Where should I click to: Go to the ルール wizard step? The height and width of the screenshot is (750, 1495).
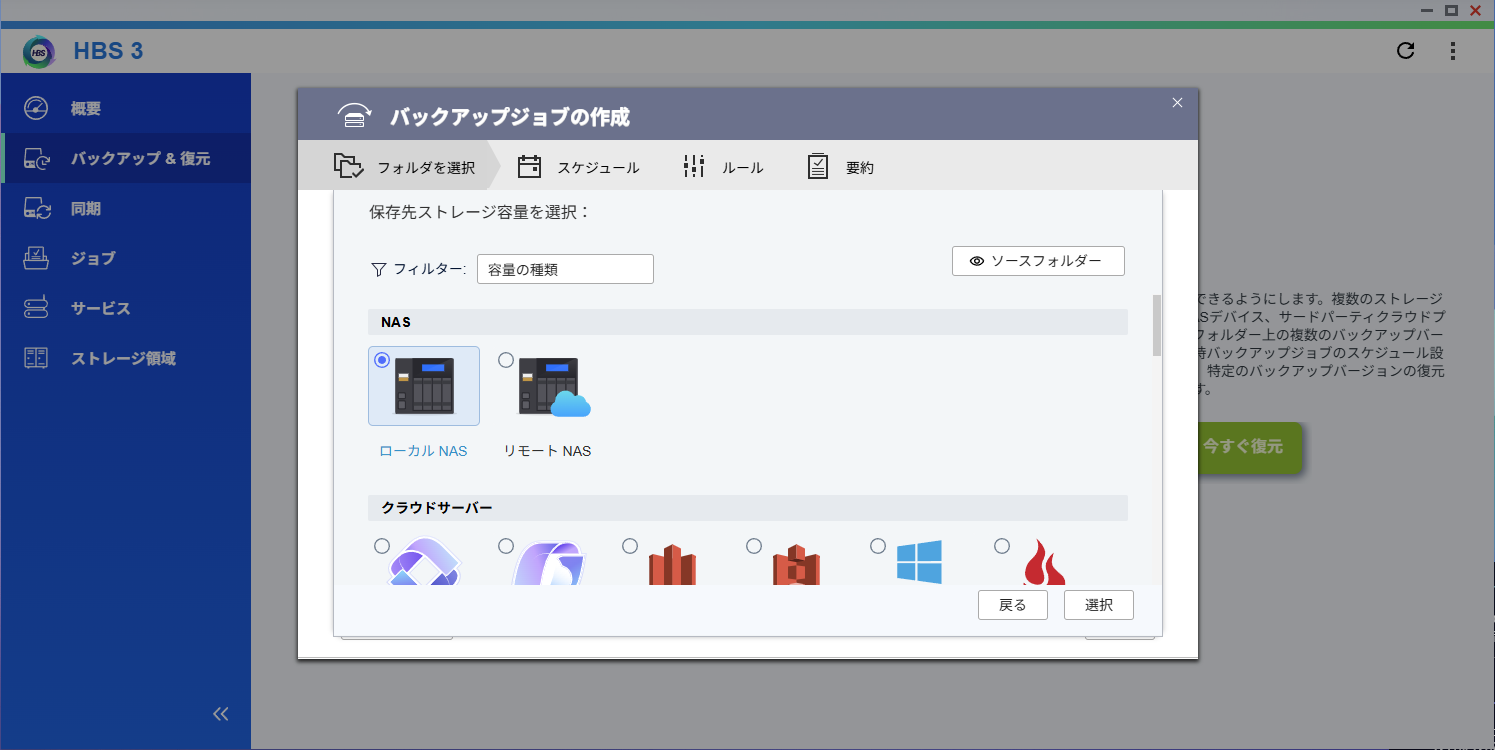pyautogui.click(x=723, y=168)
